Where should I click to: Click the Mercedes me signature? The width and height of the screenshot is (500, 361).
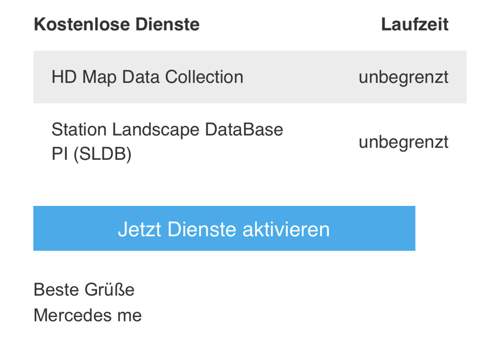[x=88, y=315]
